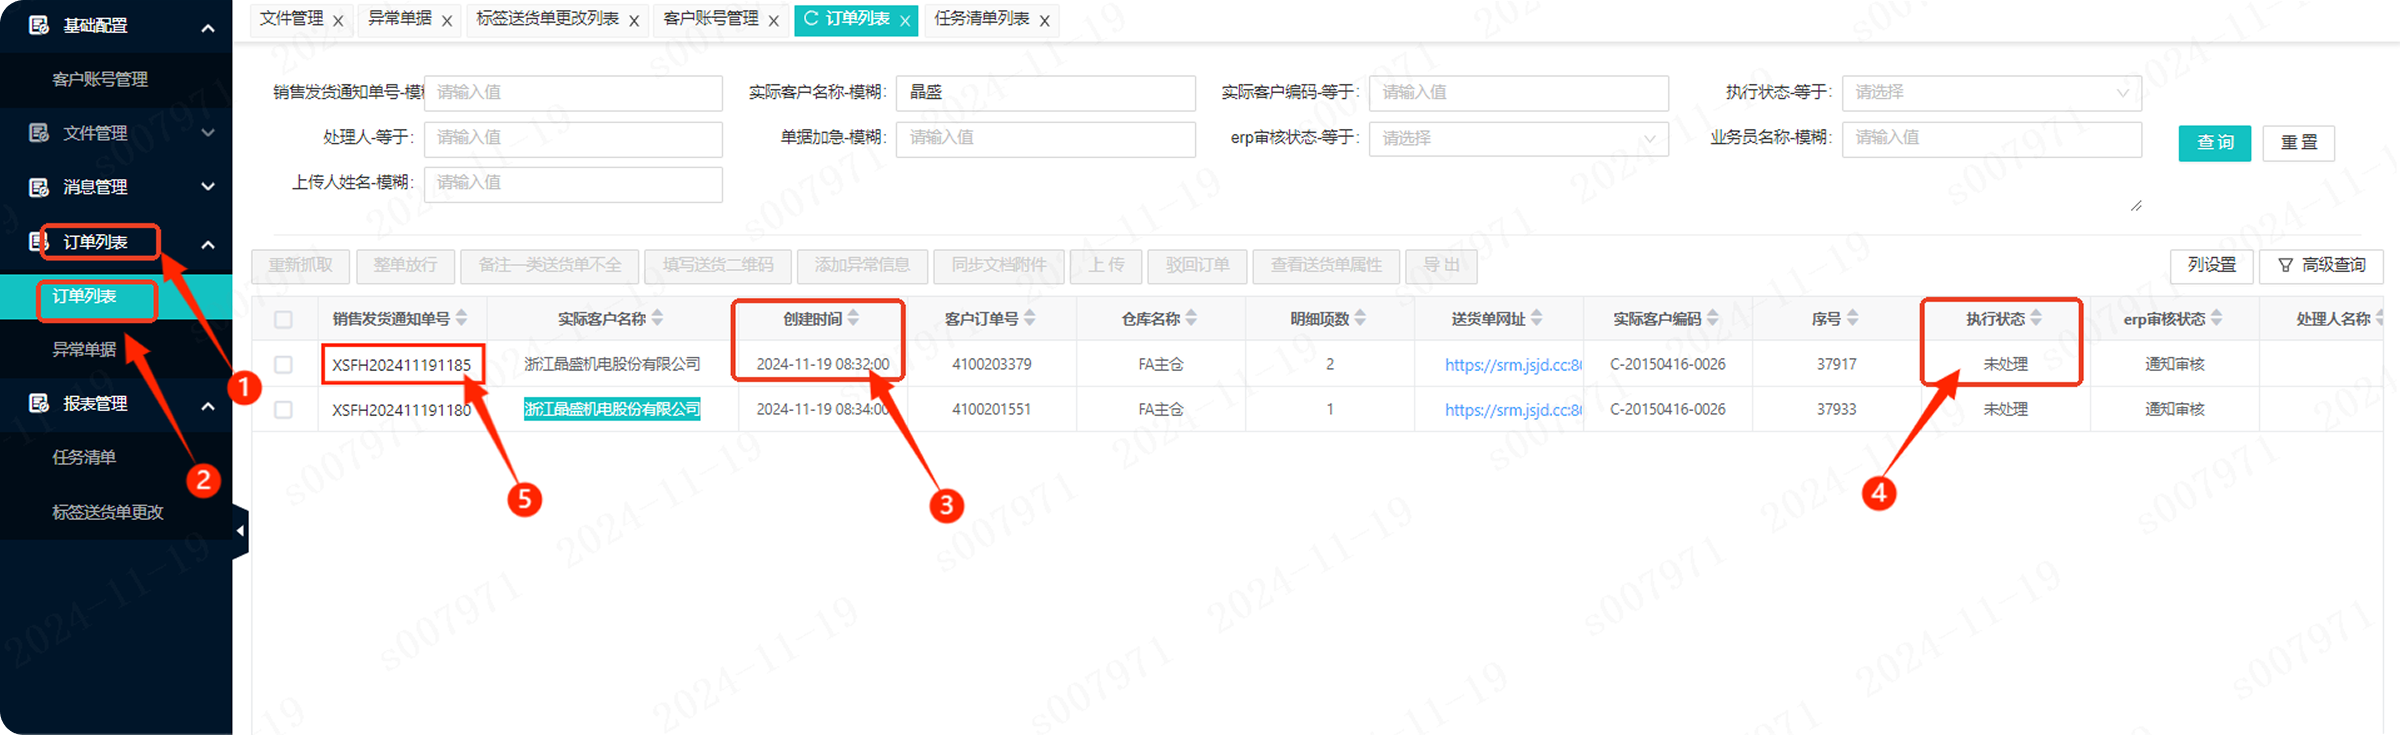Collapse the 报表管理 menu chevron
The image size is (2400, 735).
pyautogui.click(x=208, y=406)
